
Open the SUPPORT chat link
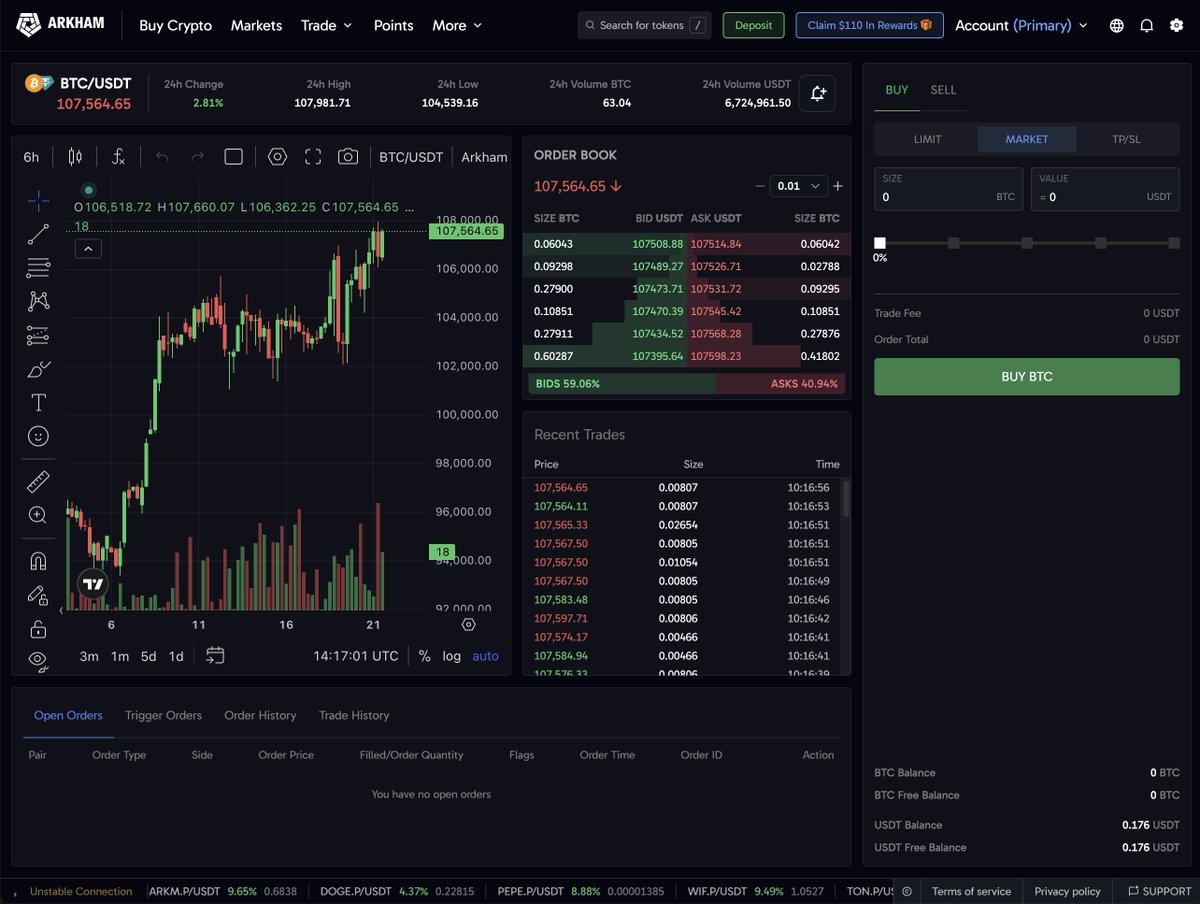click(x=1160, y=891)
